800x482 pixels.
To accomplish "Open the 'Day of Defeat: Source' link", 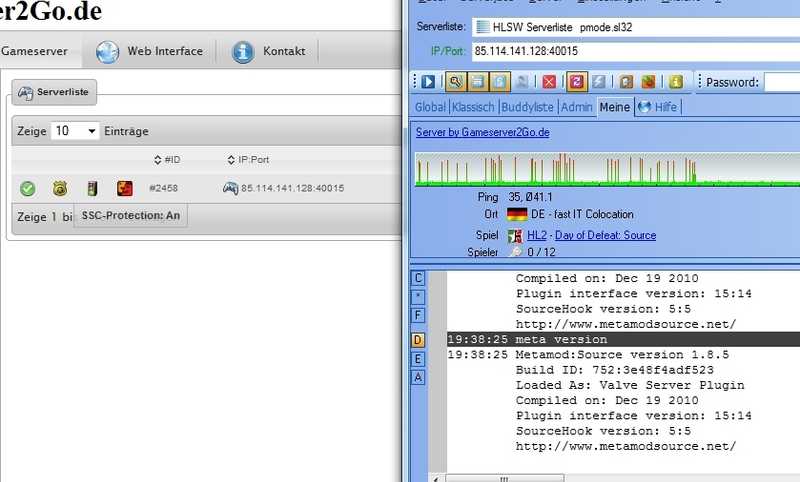I will click(606, 235).
